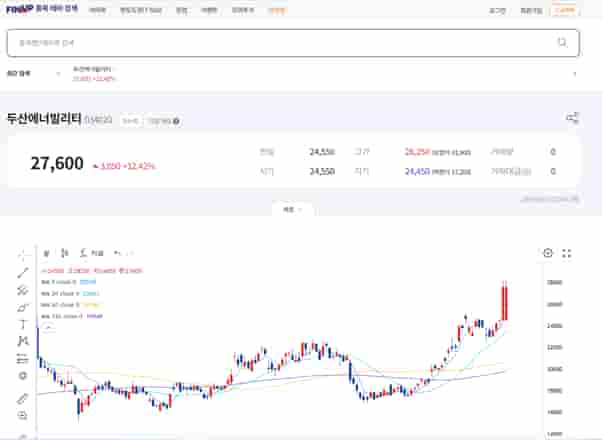602x440 pixels.
Task: Click the magnifier icon in the search box
Action: pyautogui.click(x=562, y=43)
